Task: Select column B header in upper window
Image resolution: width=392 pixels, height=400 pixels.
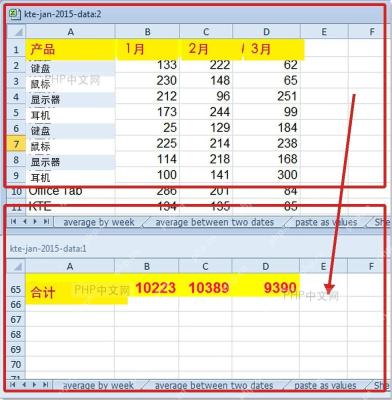Action: coord(147,32)
